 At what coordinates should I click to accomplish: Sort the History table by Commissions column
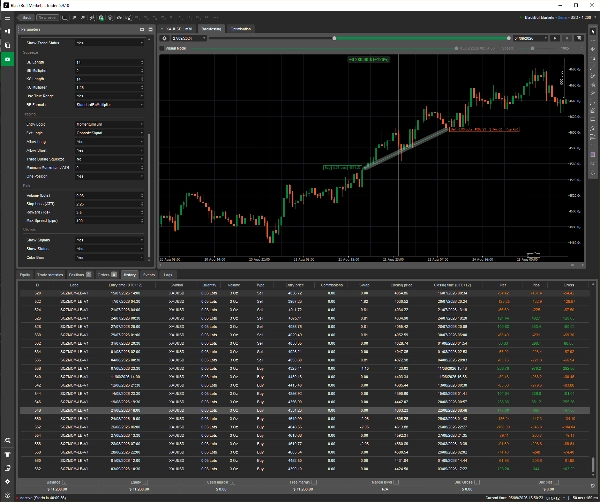click(332, 285)
